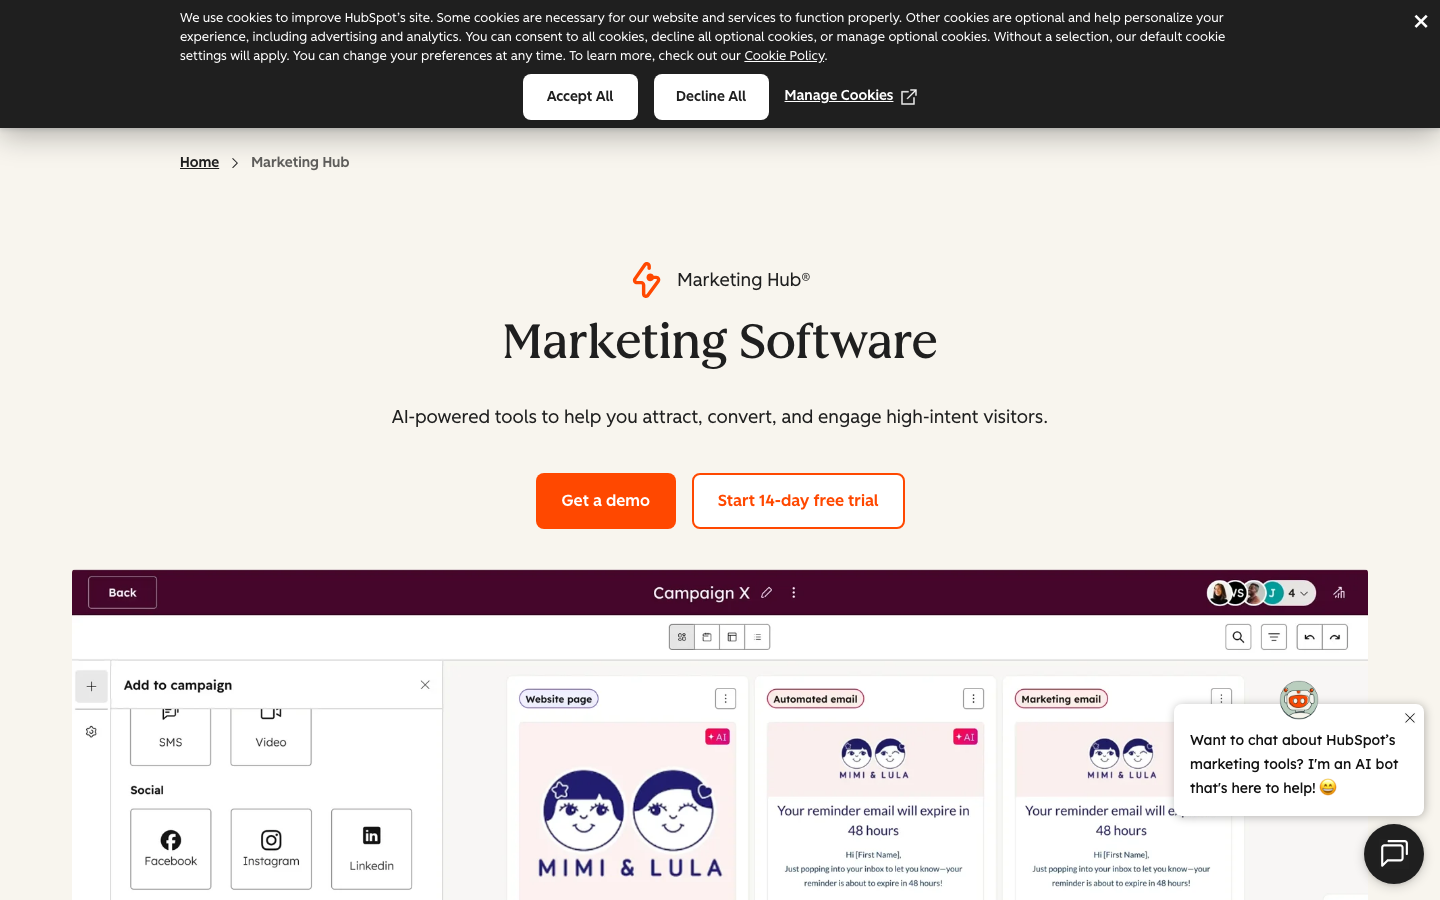Viewport: 1440px width, 900px height.
Task: Click the search magnifier icon
Action: 1238,637
